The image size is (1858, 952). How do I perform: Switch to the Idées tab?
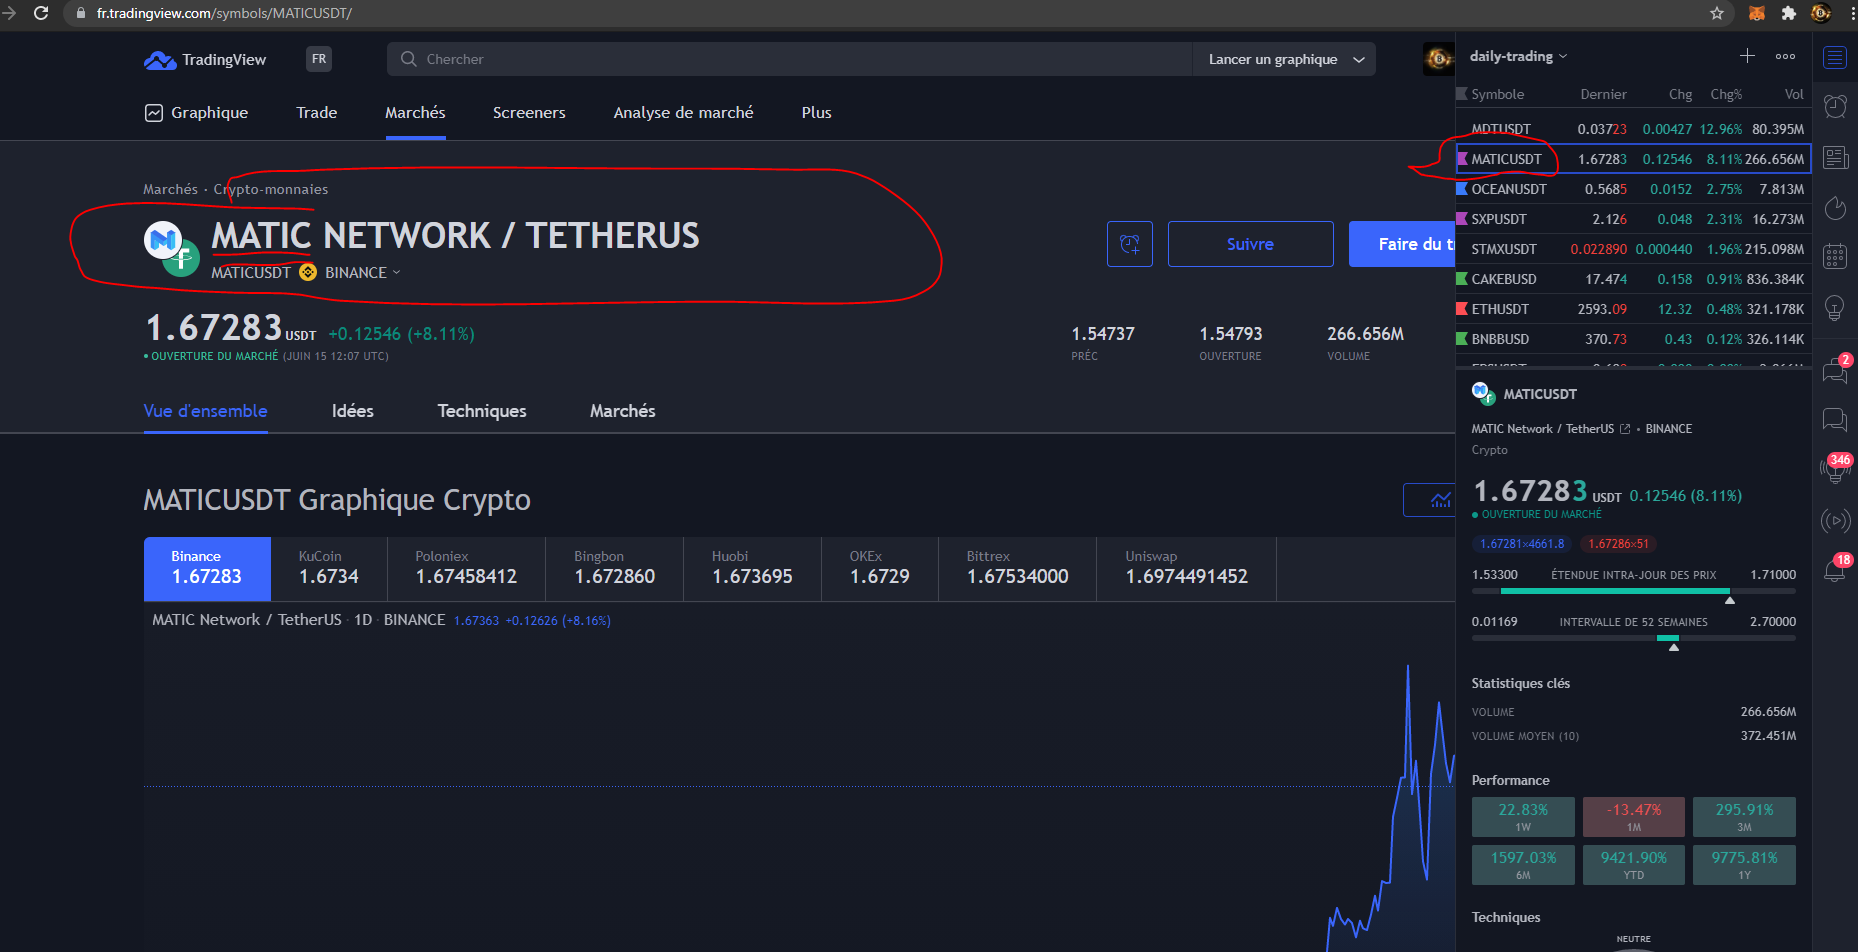(353, 411)
